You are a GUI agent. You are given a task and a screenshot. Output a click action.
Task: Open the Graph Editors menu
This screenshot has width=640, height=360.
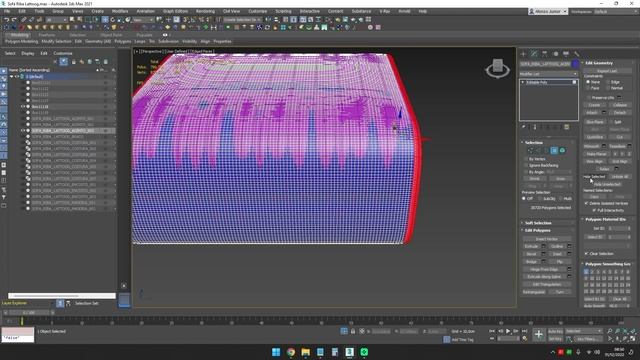(175, 11)
